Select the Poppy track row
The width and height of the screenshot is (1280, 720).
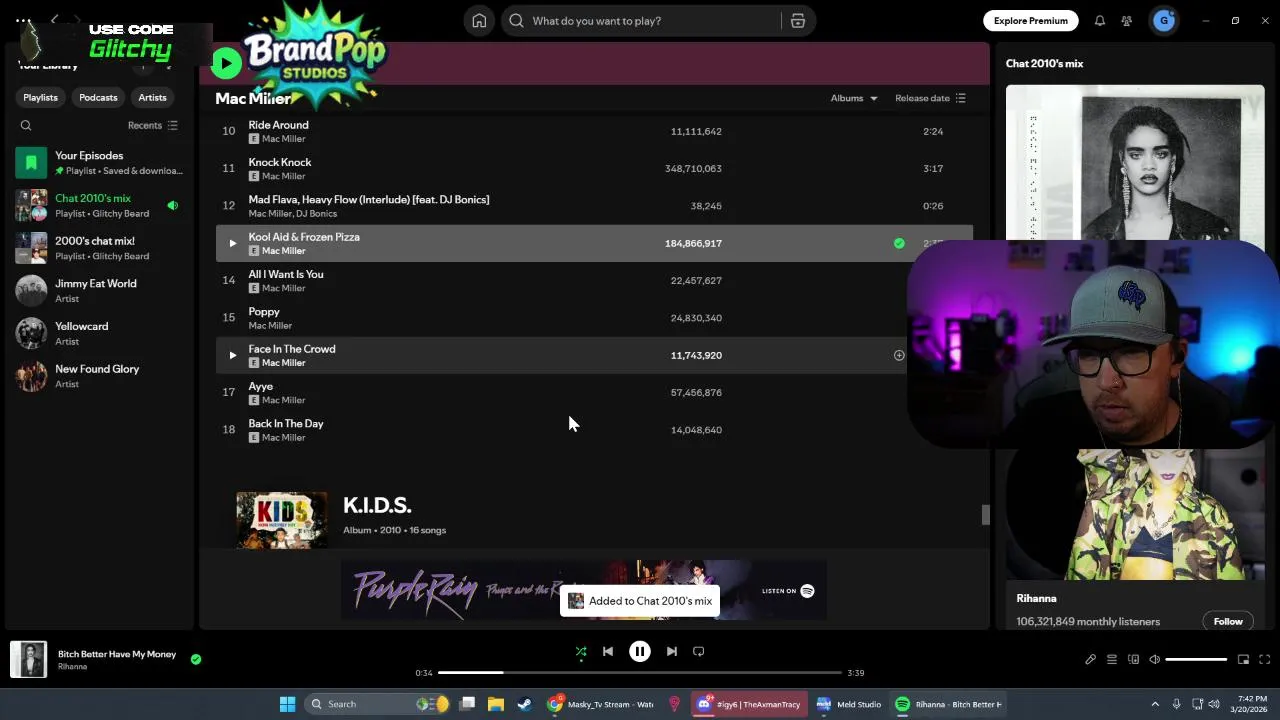[594, 318]
